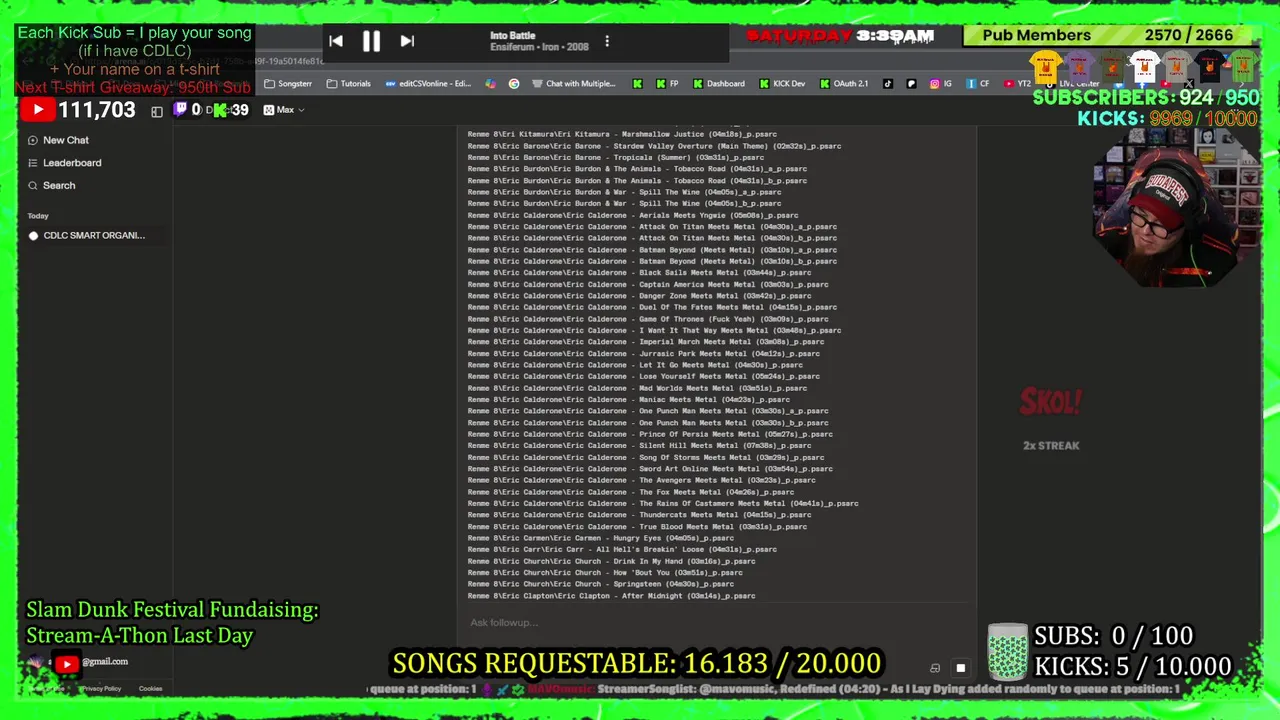Click Eric Church - Drink In My Hand
This screenshot has width=1280, height=720.
[611, 561]
